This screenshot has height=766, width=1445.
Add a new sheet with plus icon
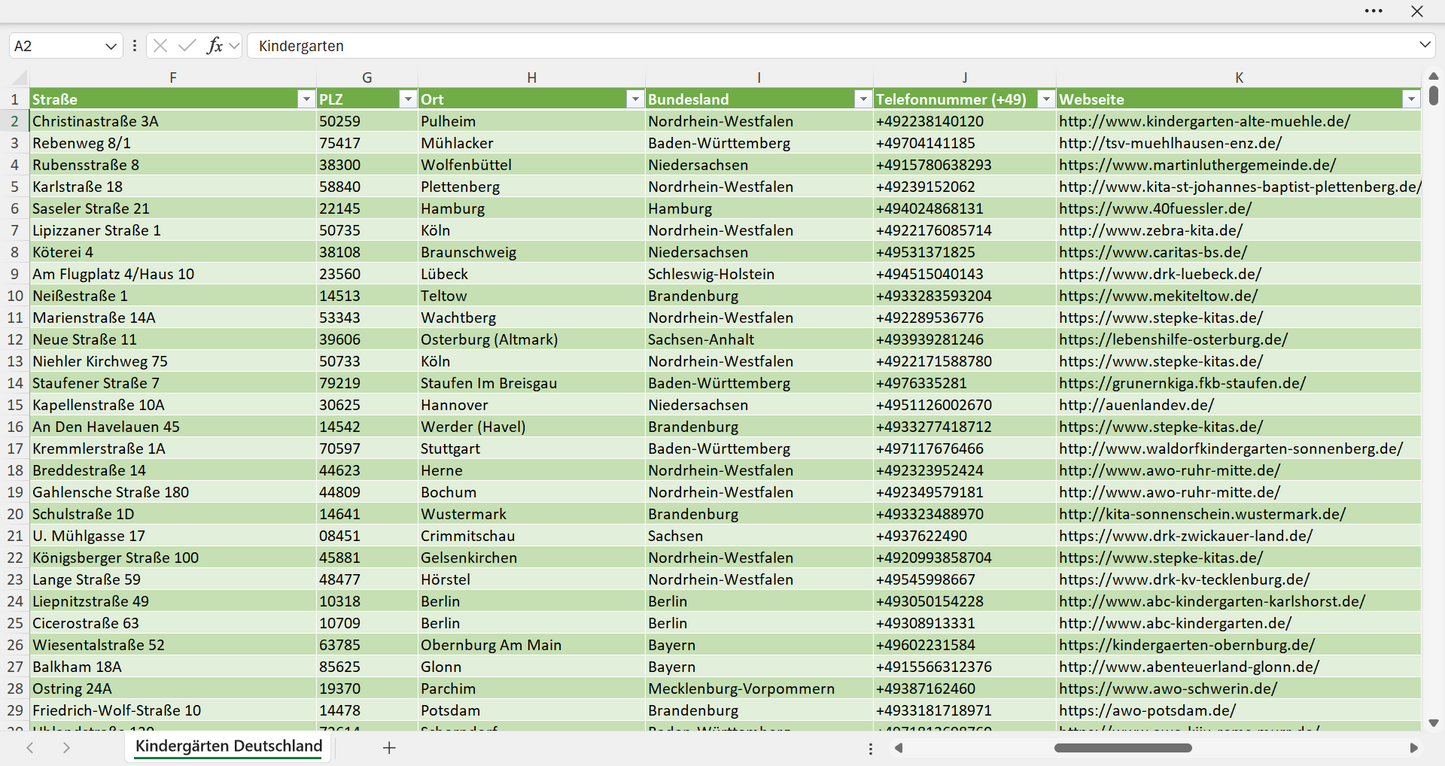pyautogui.click(x=389, y=747)
